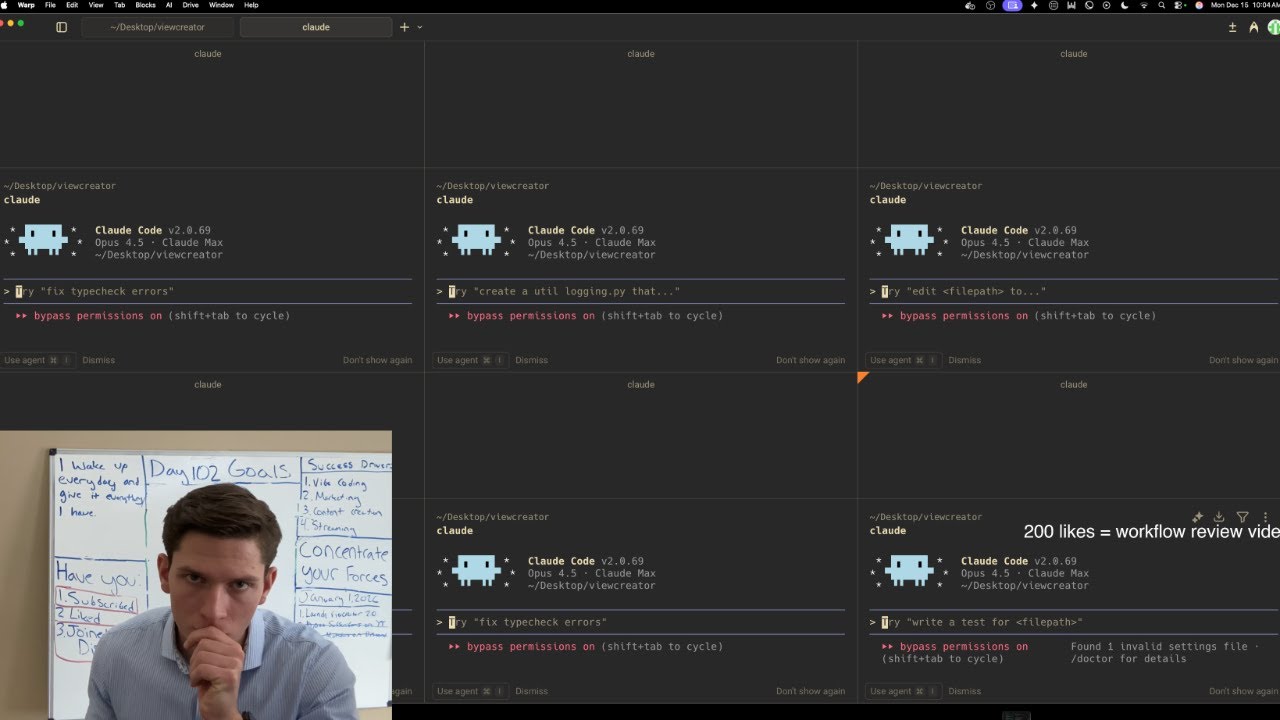Focus the prompt showing "fix typecheck errors" in the top-left pane
The width and height of the screenshot is (1280, 720).
tap(207, 291)
